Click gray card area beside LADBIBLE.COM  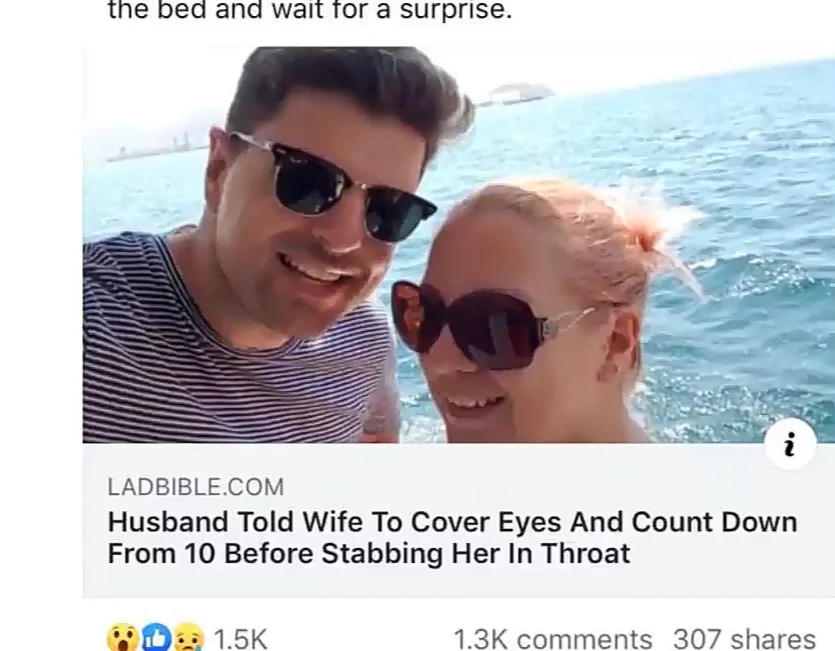click(x=533, y=487)
